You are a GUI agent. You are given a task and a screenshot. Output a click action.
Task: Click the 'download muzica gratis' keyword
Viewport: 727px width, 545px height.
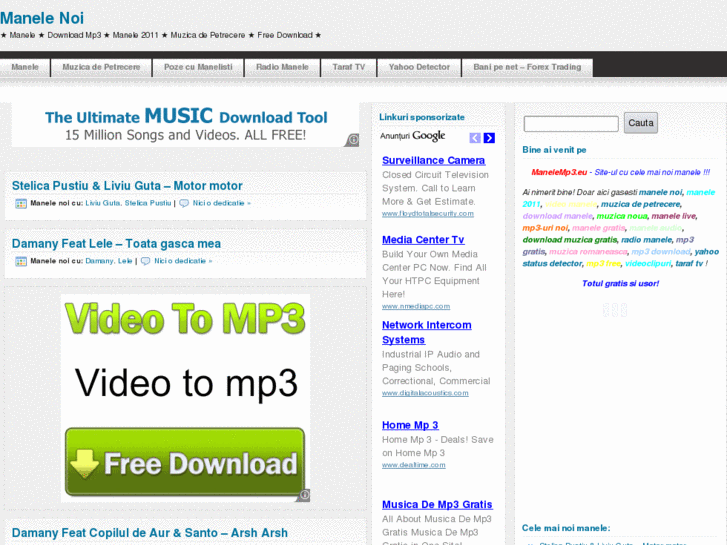570,240
